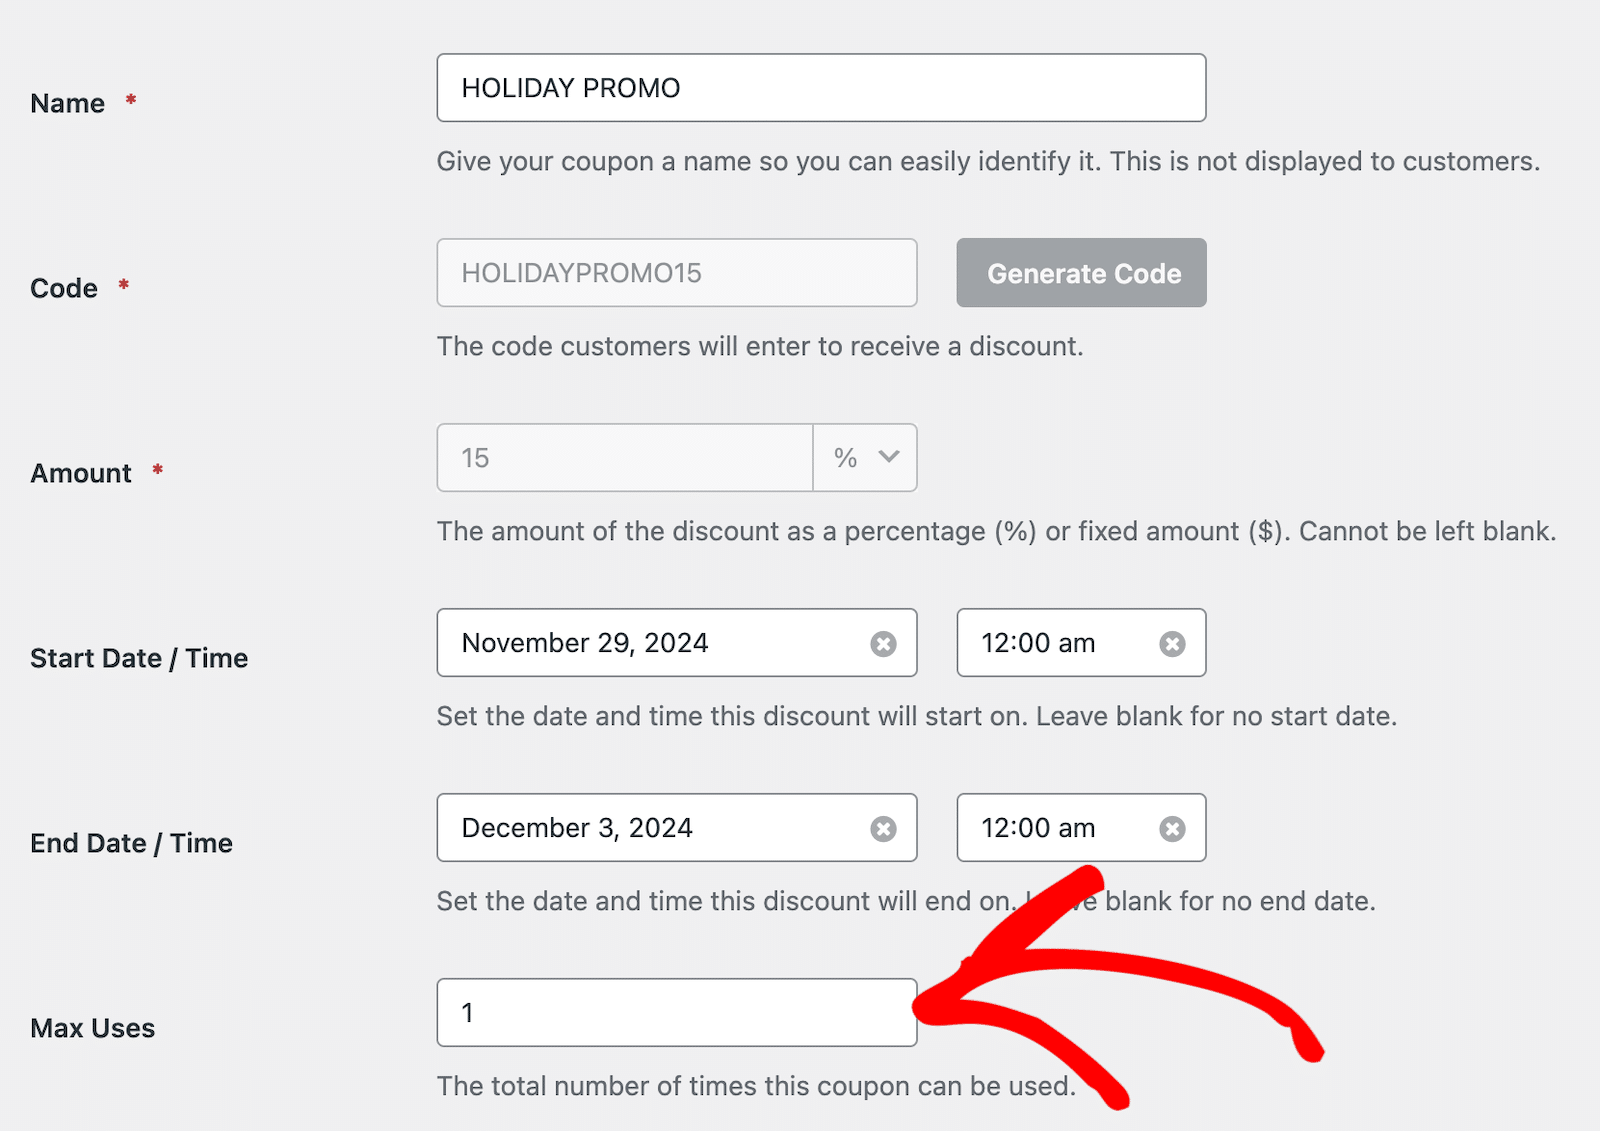Select the code field showing HOLIDAYPROMO15
Screen dimensions: 1600x1131
[676, 272]
